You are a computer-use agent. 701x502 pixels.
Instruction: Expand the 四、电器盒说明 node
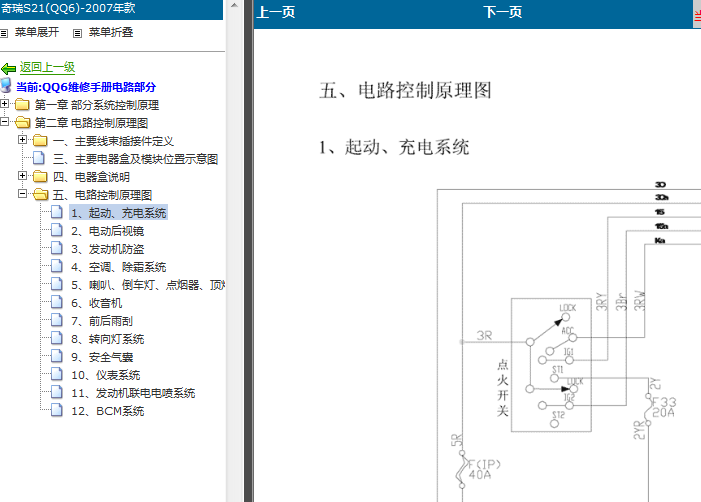pos(22,176)
